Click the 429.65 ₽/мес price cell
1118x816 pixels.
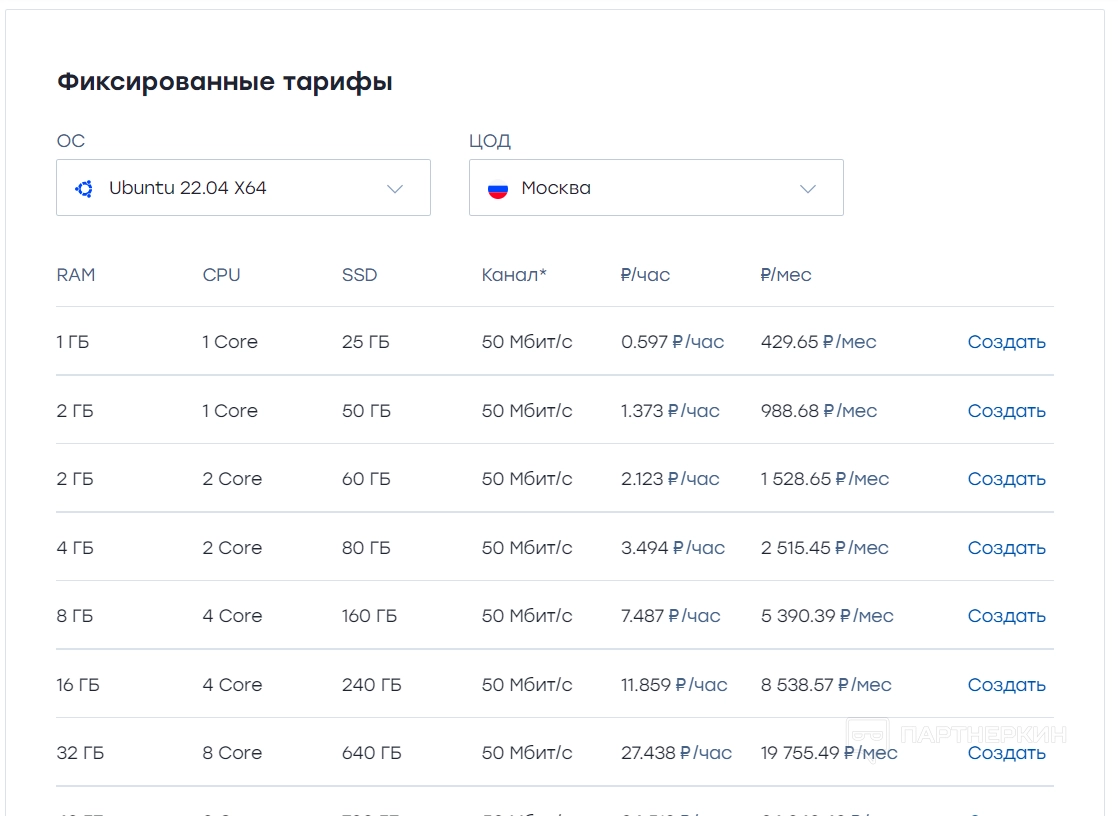[x=818, y=342]
